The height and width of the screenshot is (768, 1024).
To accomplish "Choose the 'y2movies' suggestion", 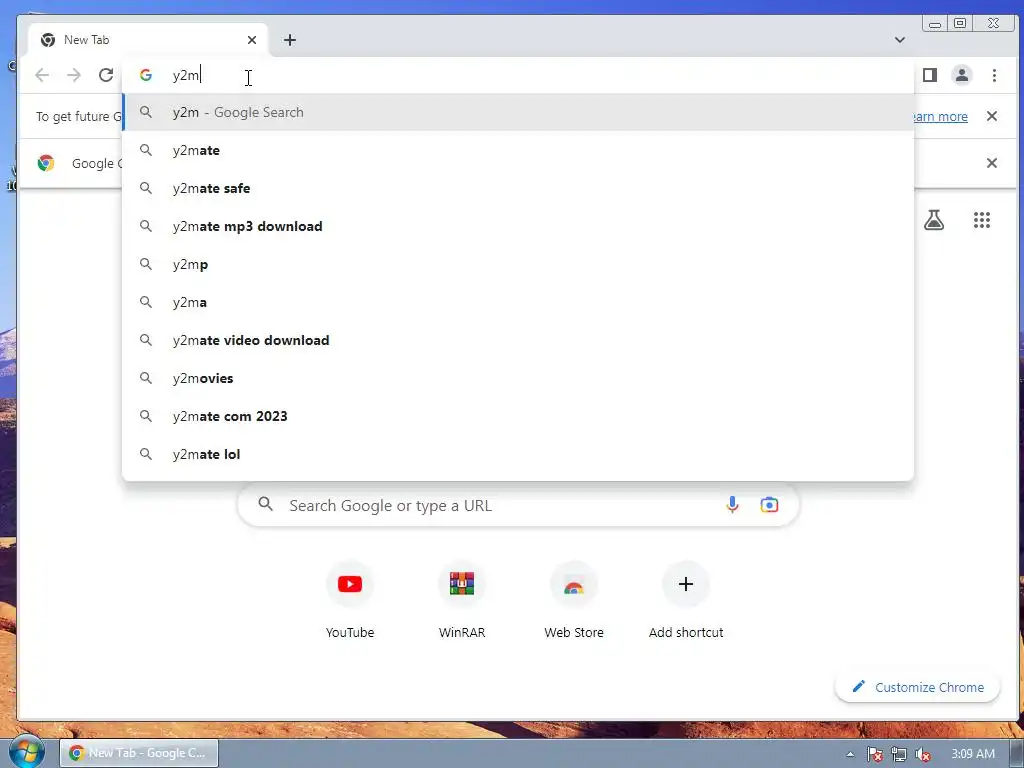I will click(x=518, y=378).
